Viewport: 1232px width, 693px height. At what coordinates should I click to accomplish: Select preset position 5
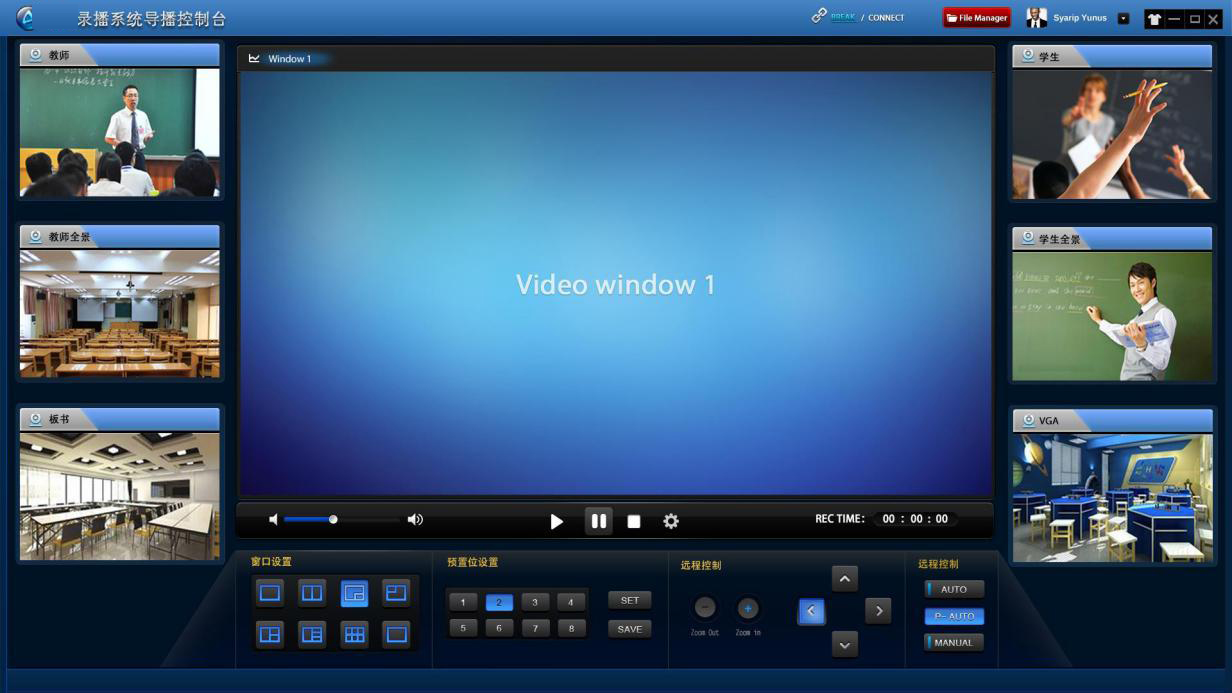click(462, 628)
